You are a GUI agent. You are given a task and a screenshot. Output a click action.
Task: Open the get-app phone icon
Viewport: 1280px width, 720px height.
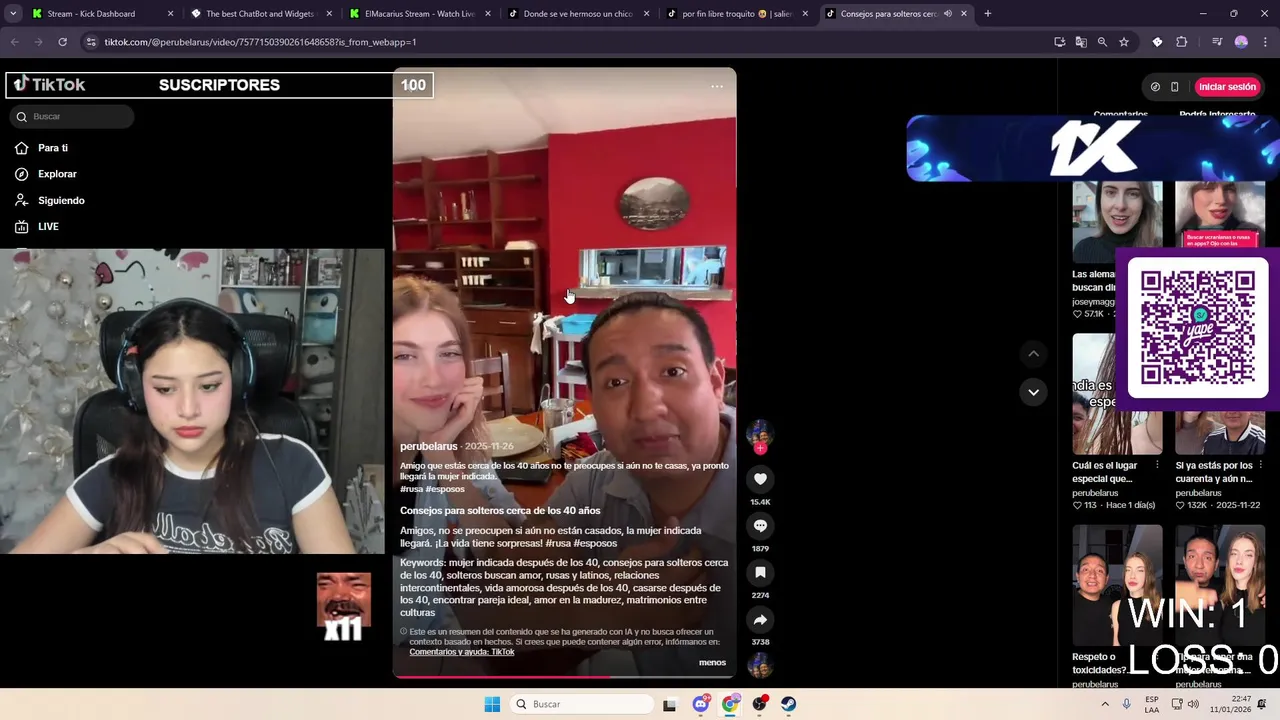tap(1175, 87)
